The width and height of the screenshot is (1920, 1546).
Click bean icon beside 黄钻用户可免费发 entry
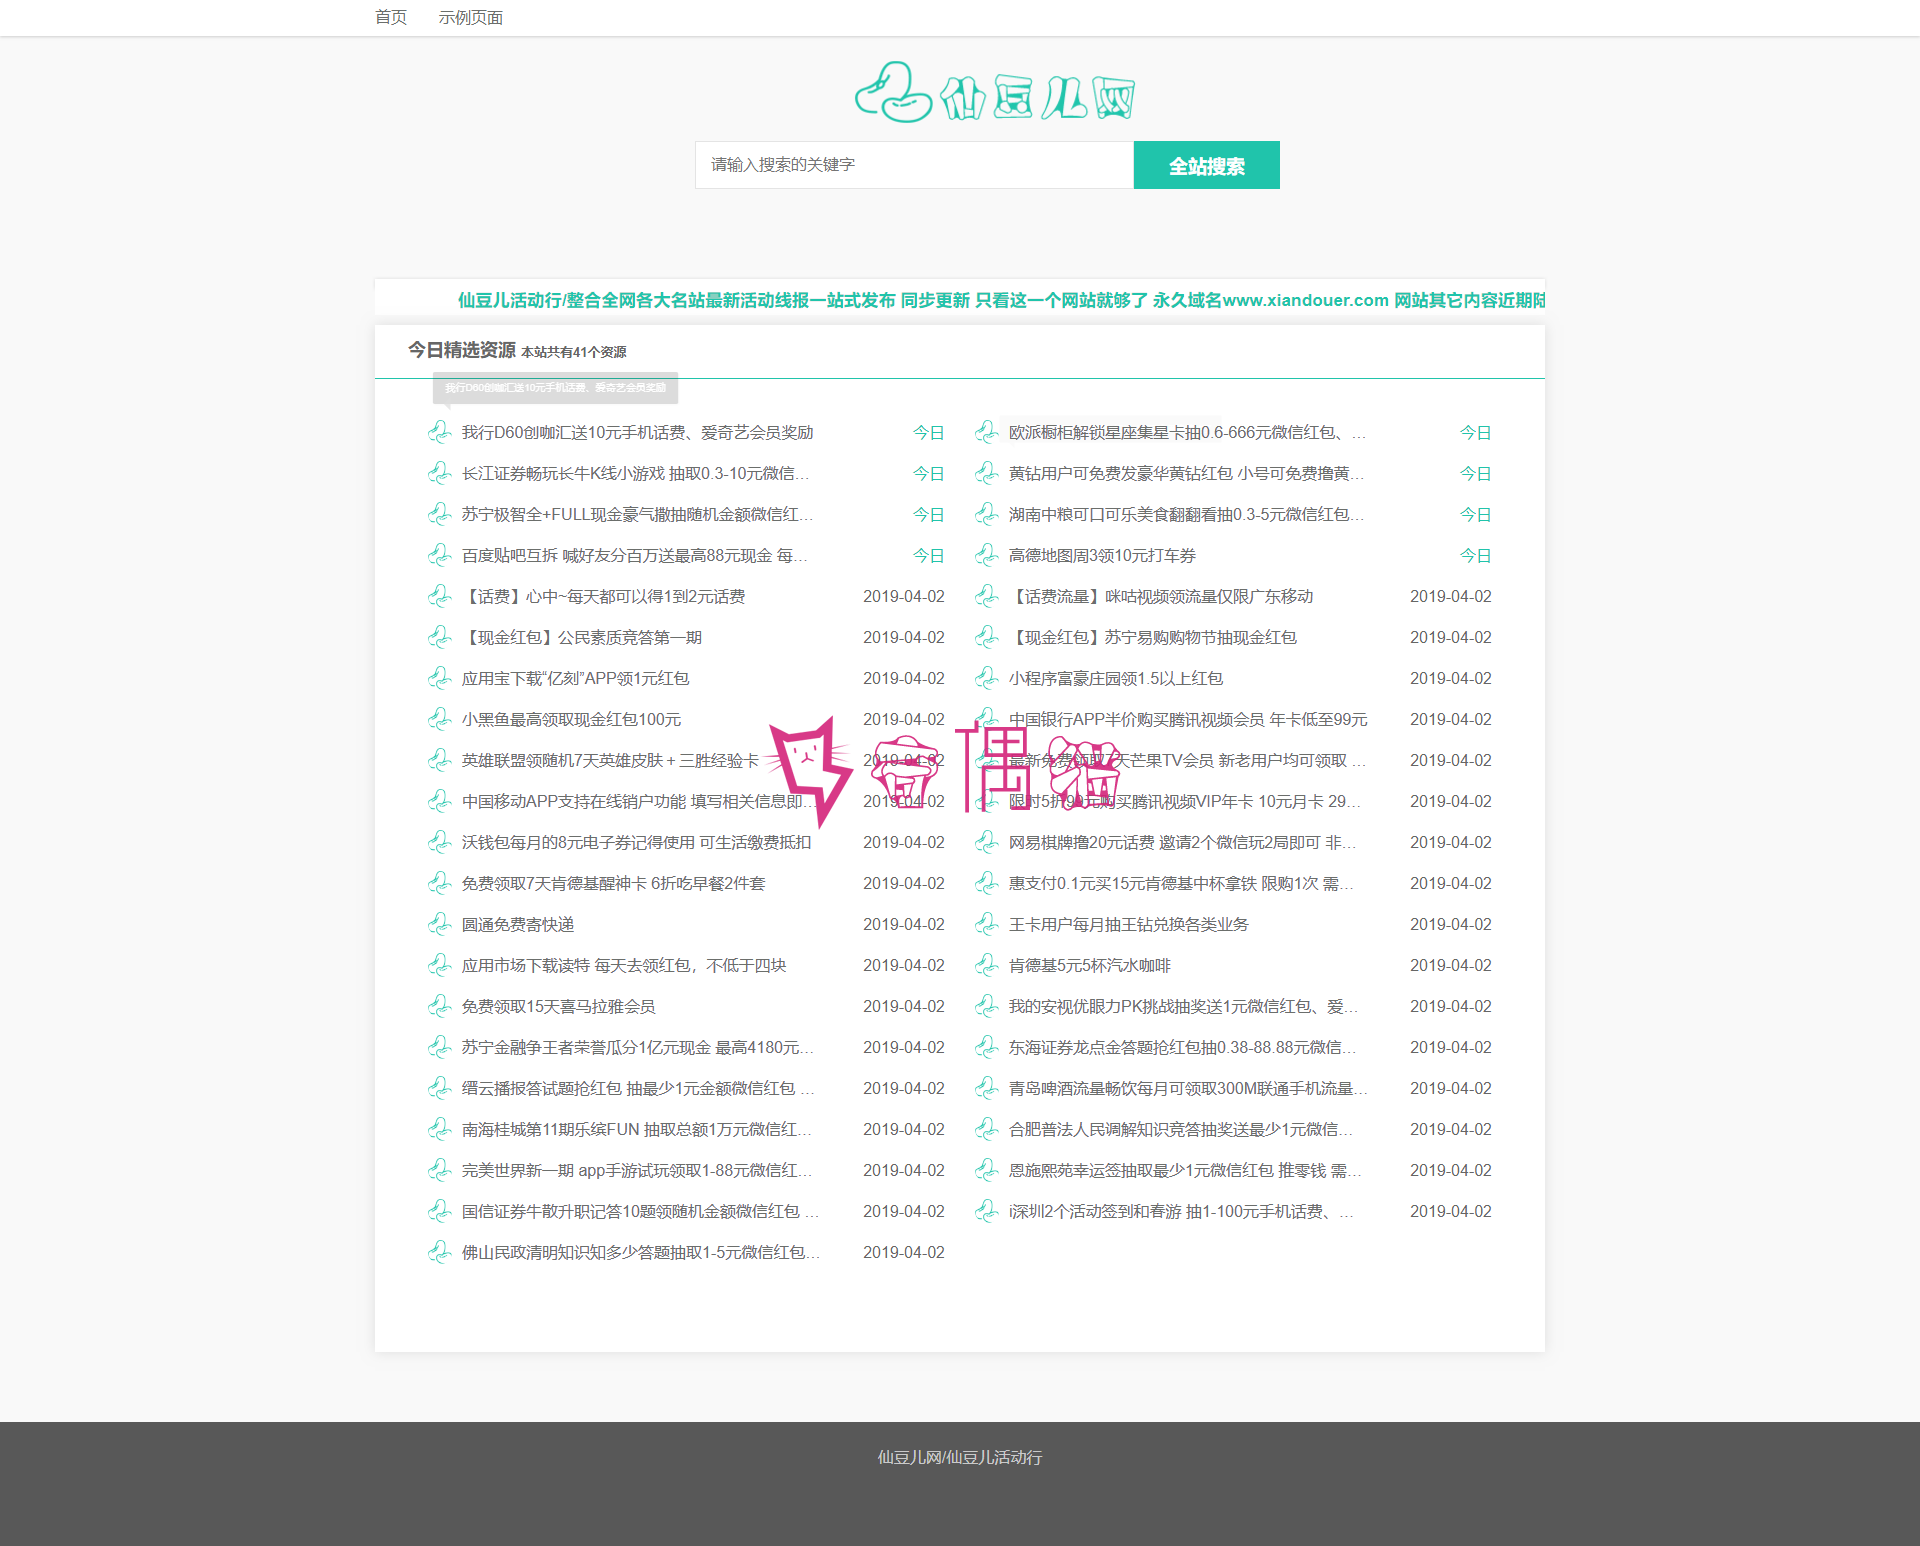987,473
